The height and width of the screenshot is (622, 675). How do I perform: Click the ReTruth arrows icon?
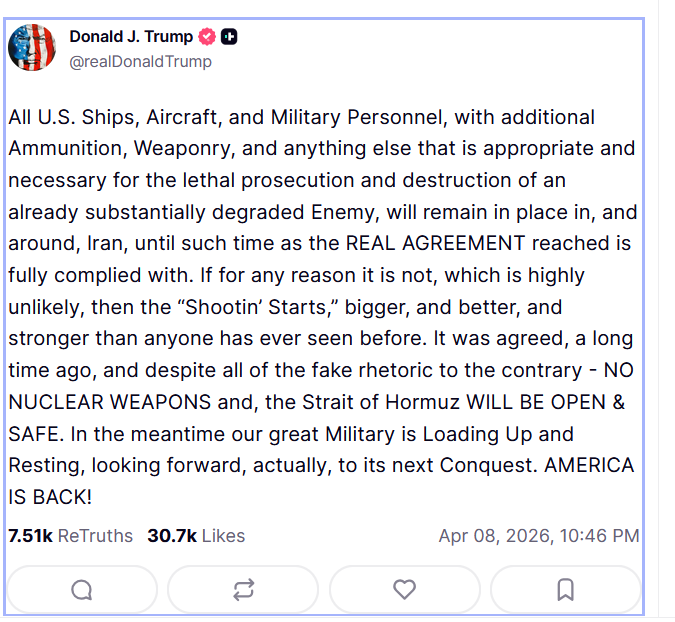(243, 590)
